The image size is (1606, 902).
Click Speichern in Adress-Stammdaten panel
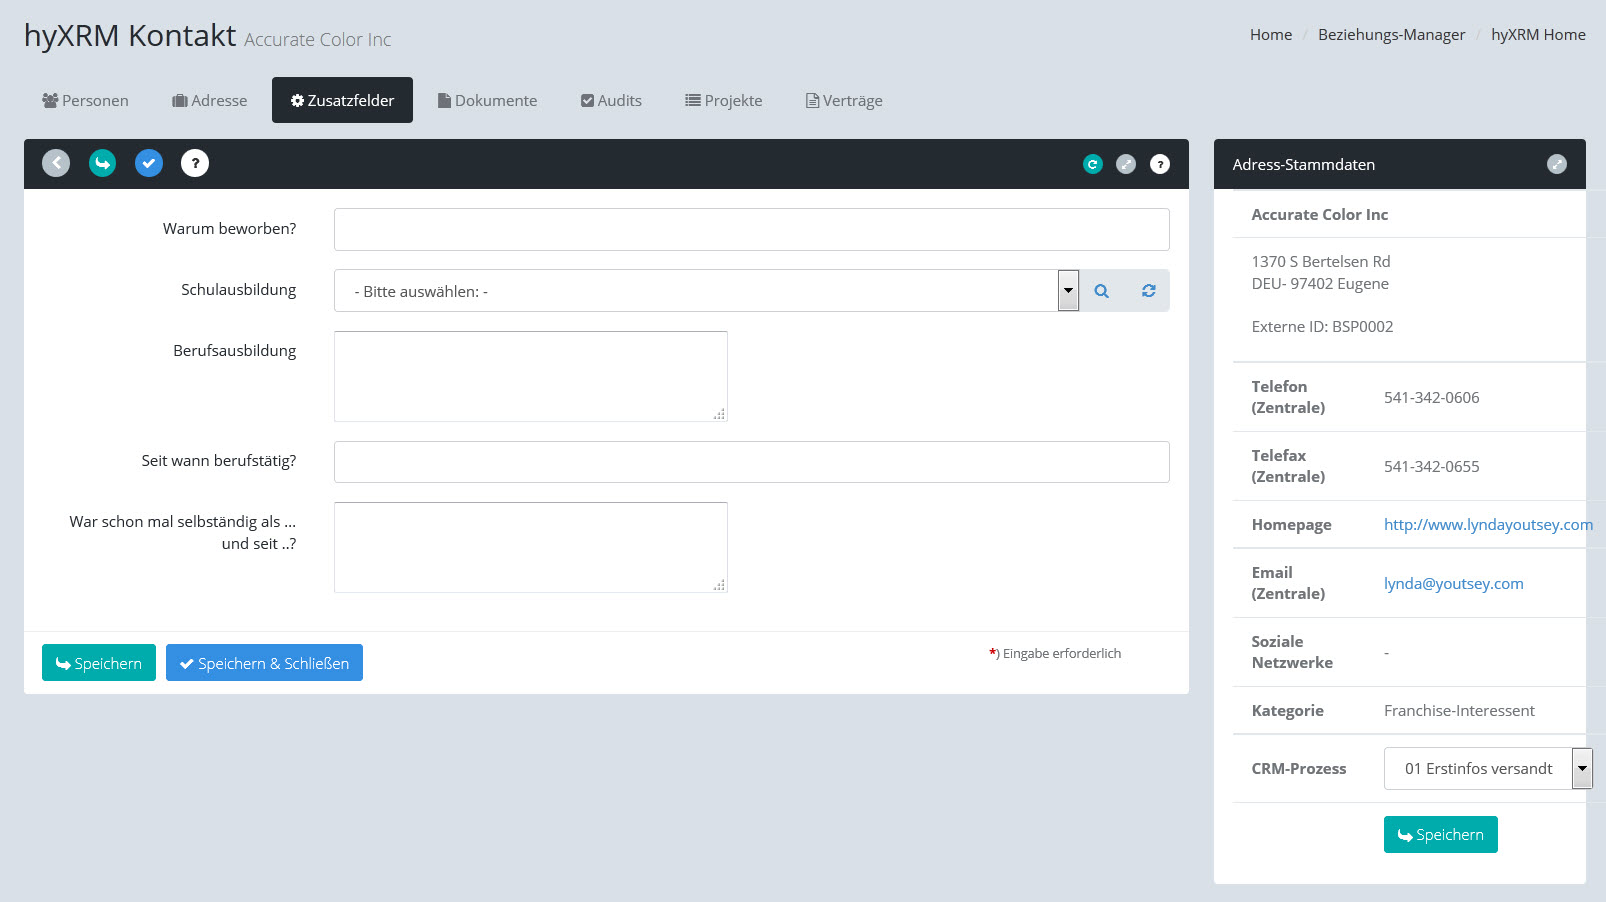pos(1440,835)
